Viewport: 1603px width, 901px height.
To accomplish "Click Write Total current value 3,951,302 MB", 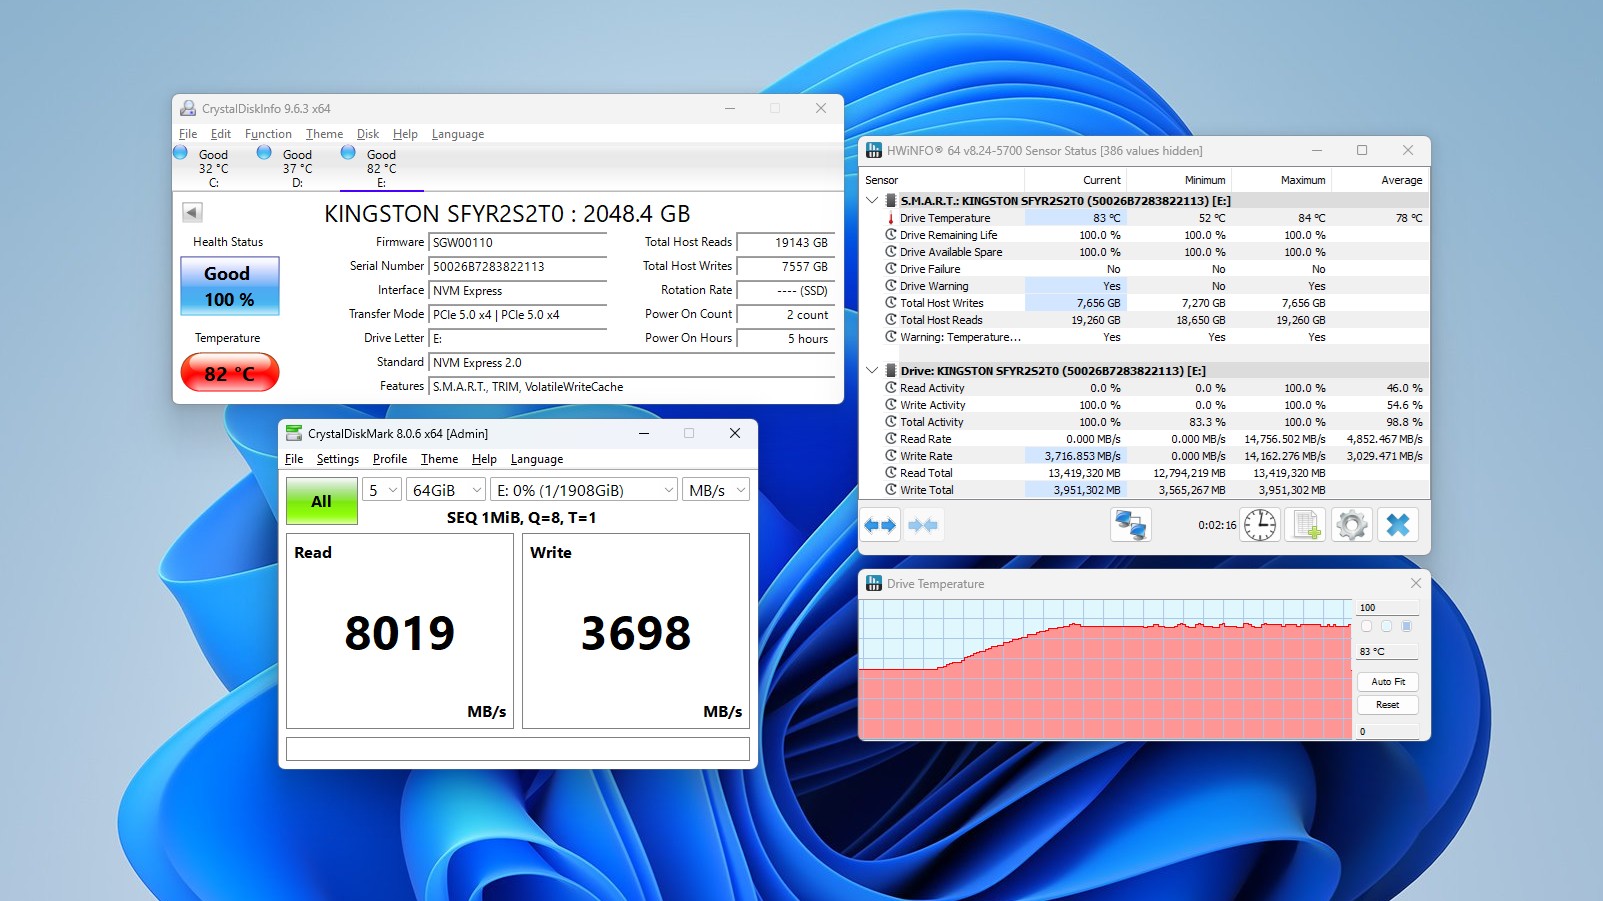I will tap(1076, 490).
